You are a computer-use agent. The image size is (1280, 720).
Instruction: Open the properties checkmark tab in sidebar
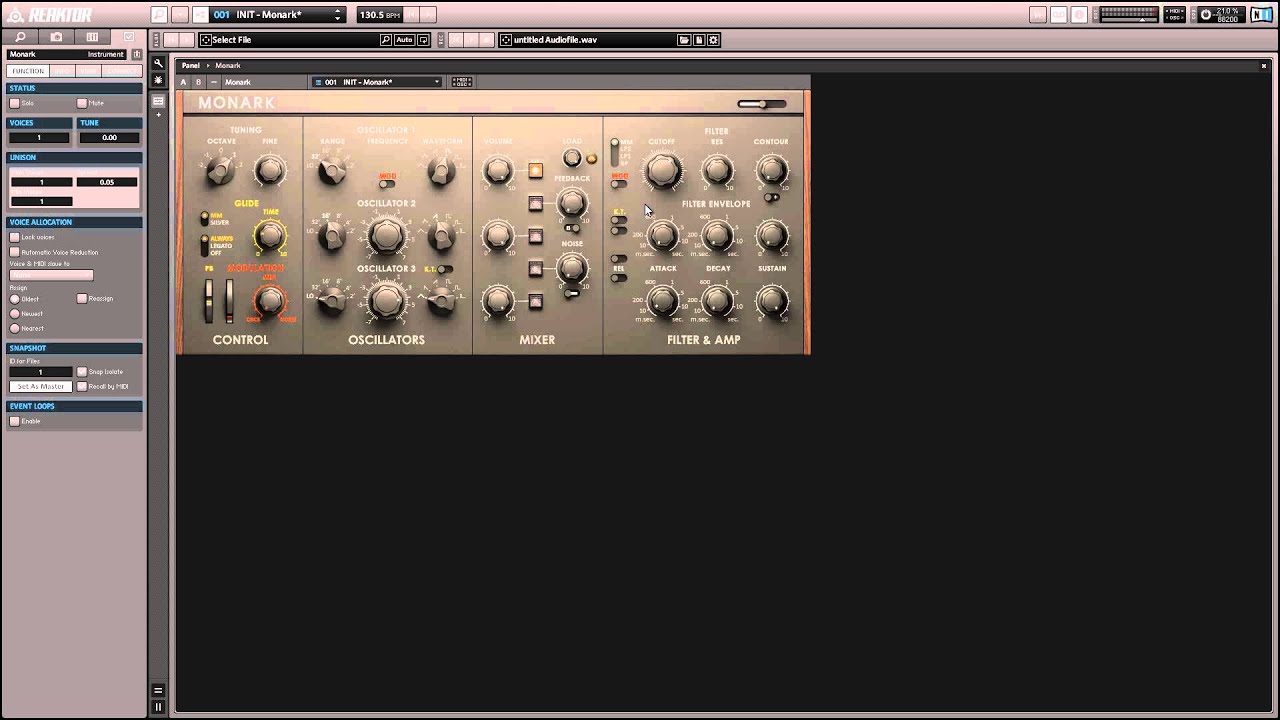click(128, 37)
